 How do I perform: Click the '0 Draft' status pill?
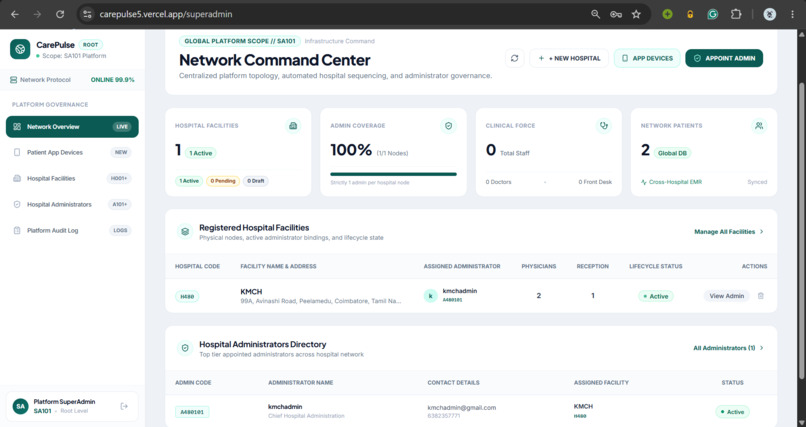tap(255, 181)
